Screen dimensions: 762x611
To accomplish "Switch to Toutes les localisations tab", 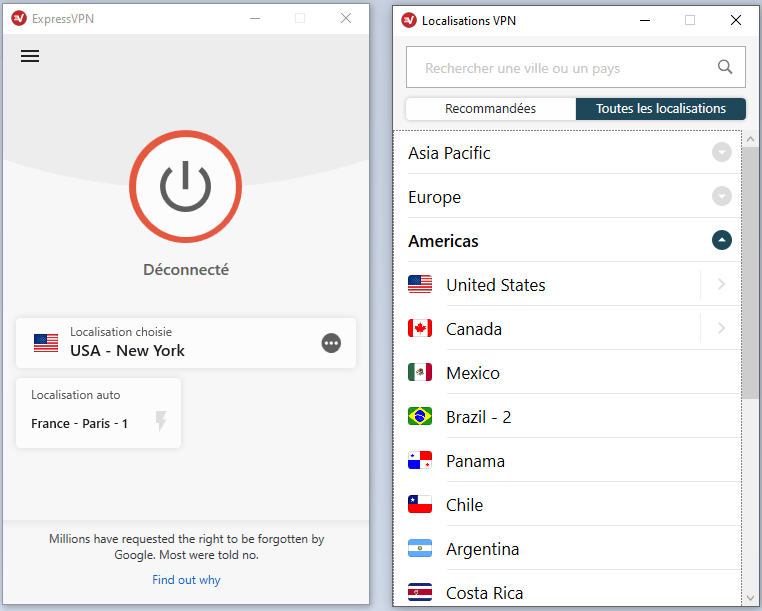I will (661, 109).
